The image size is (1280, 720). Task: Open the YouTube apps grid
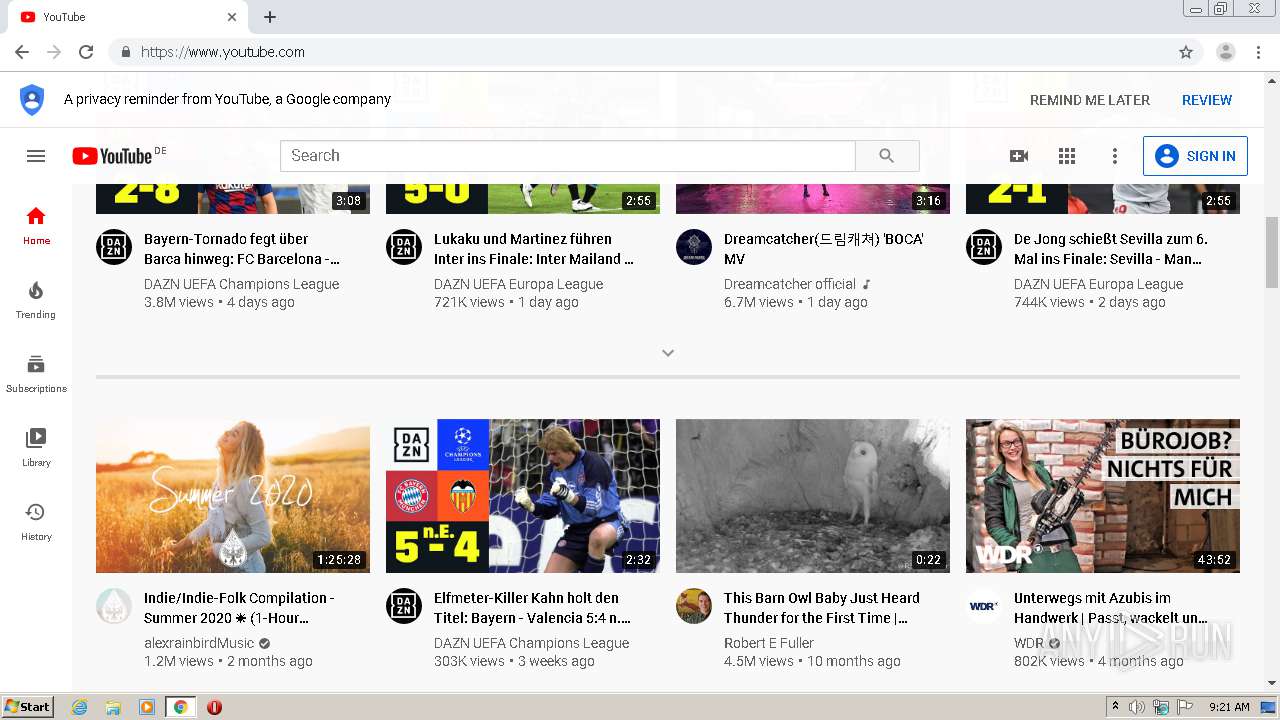(x=1067, y=156)
